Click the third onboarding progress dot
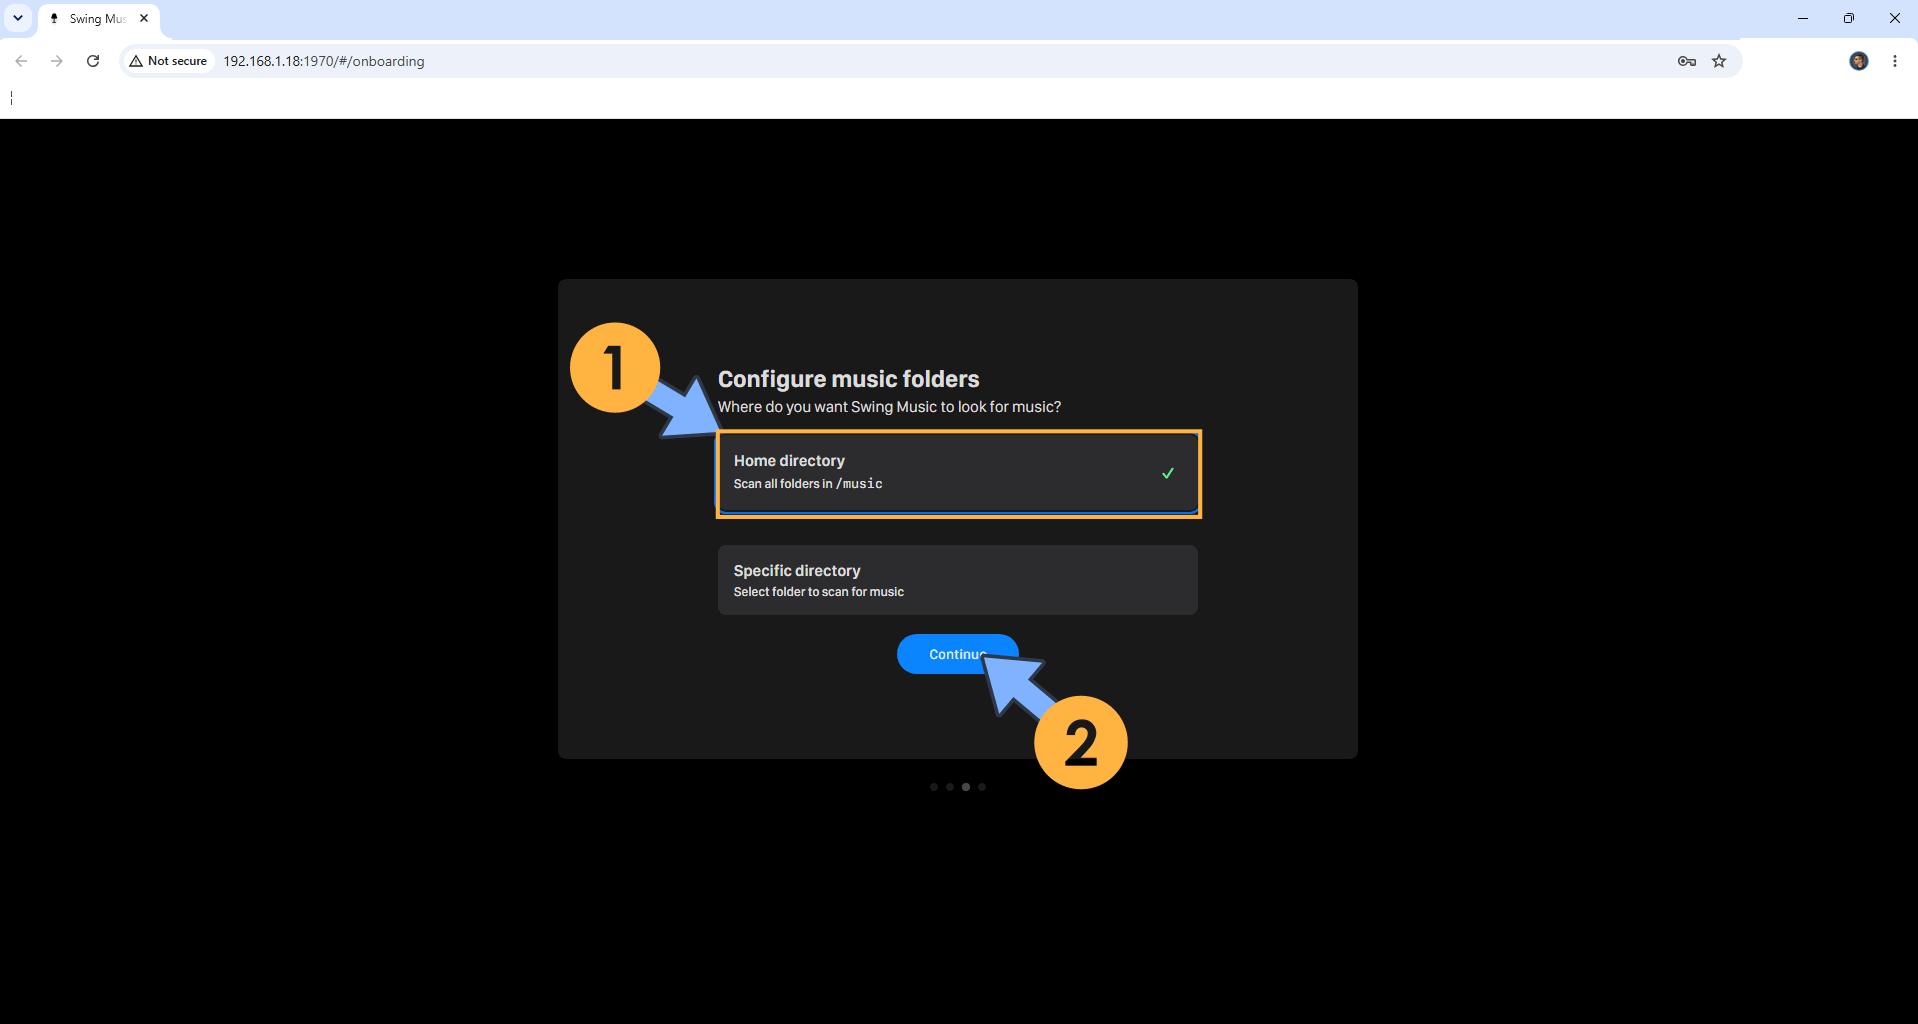The width and height of the screenshot is (1918, 1024). (x=966, y=787)
